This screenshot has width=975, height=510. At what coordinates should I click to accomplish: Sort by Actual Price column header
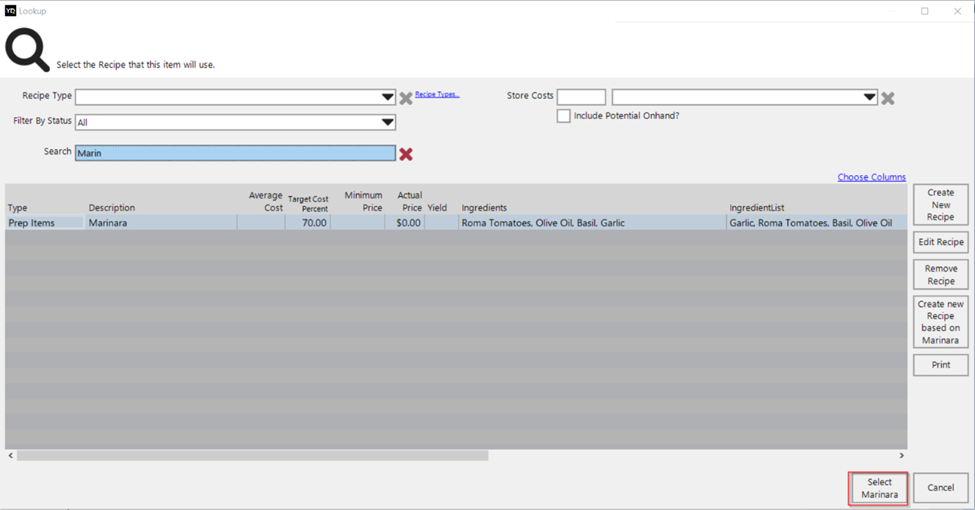(410, 202)
